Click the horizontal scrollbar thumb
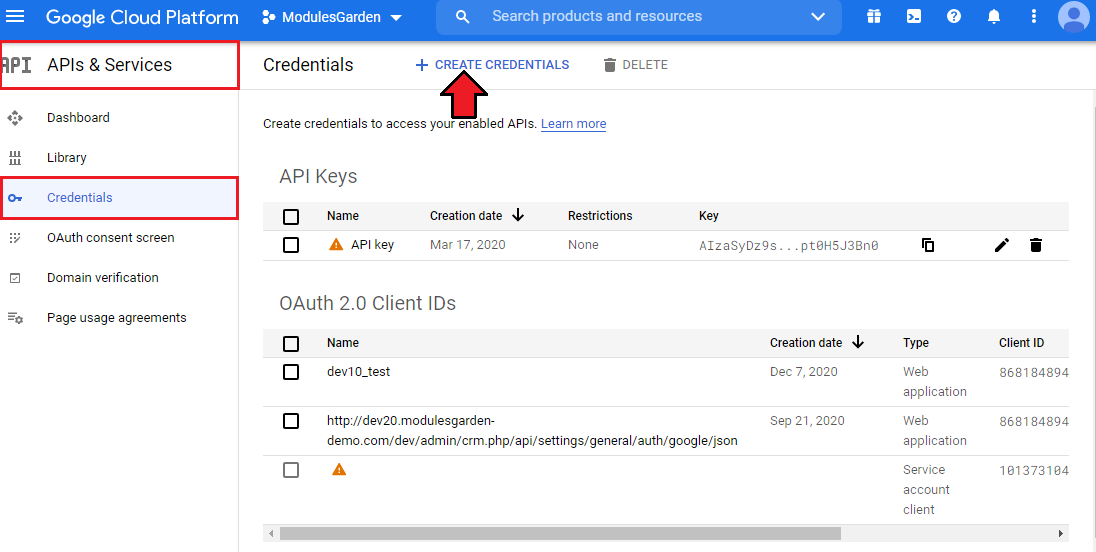 (x=560, y=534)
